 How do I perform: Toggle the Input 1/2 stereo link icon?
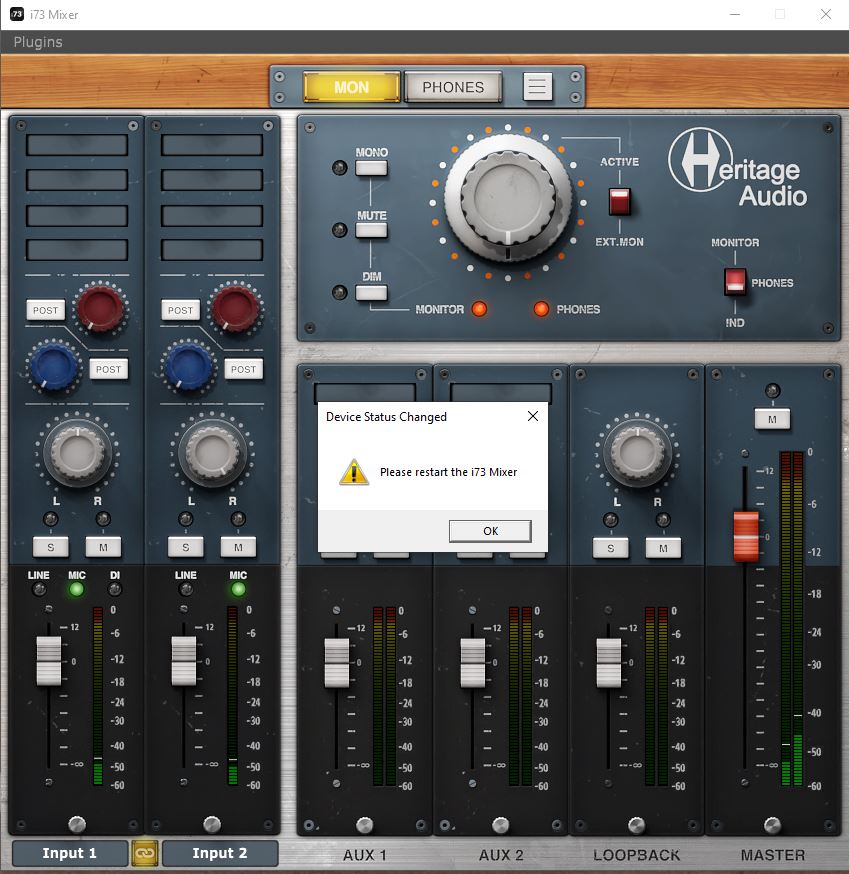click(x=145, y=853)
